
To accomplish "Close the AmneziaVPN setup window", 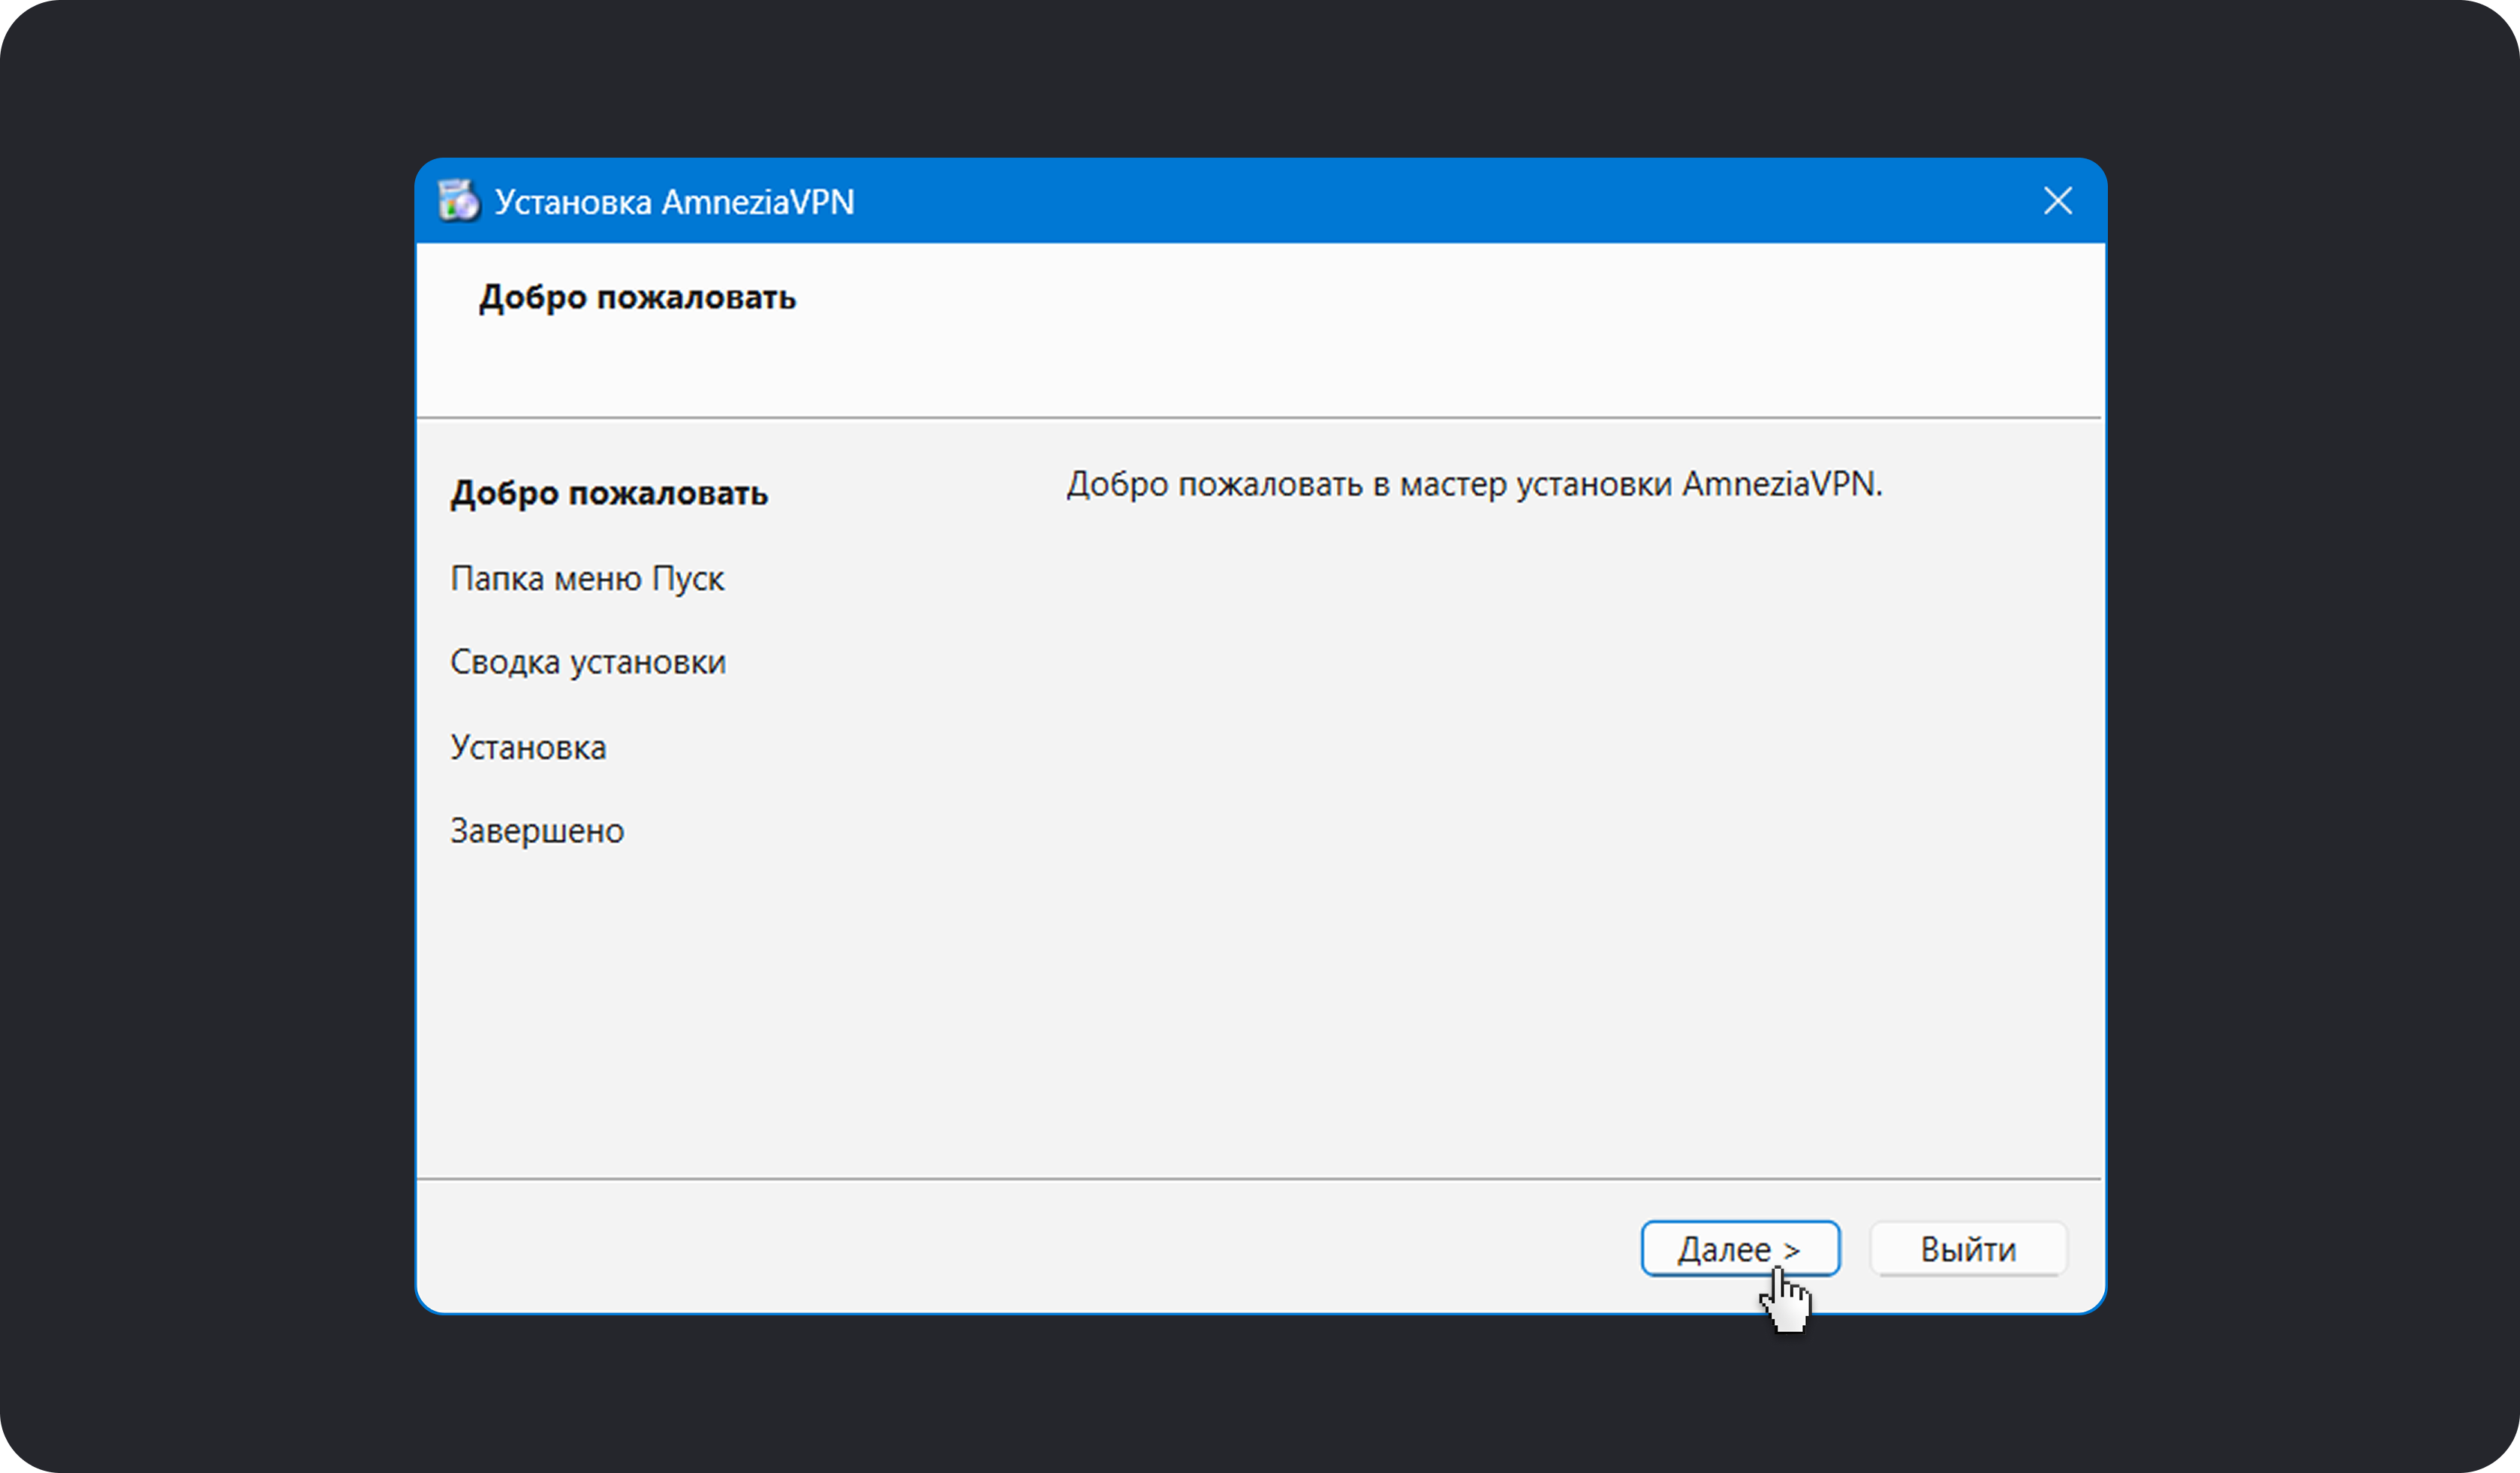I will 2057,201.
